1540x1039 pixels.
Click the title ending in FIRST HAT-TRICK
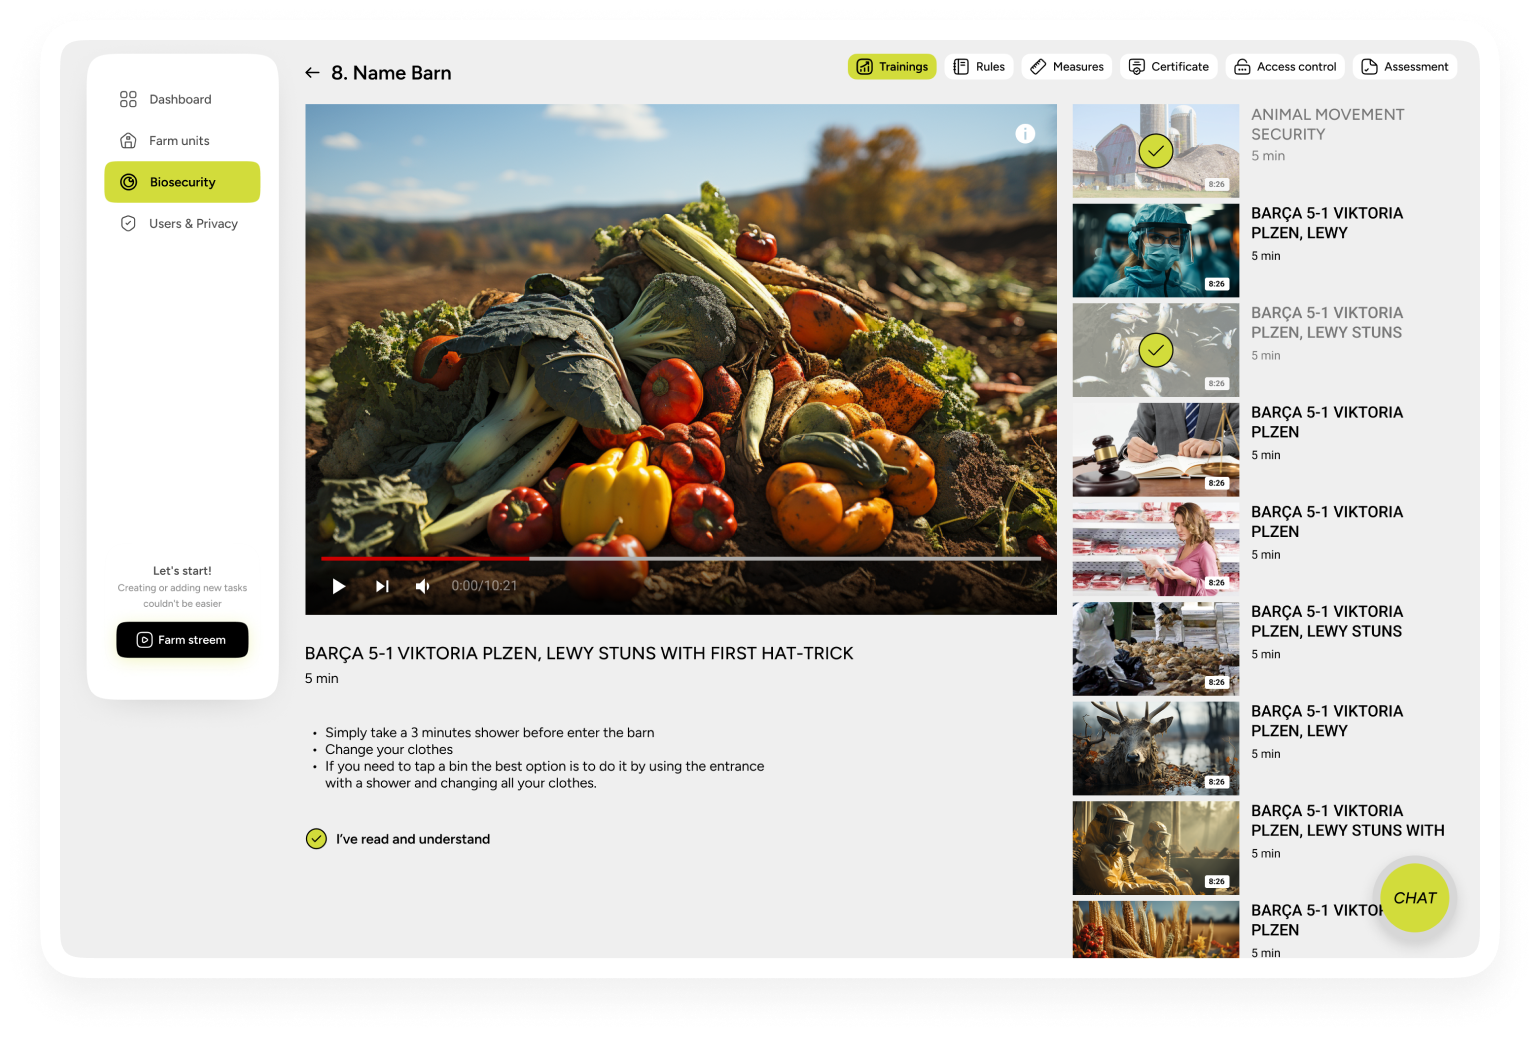(x=579, y=653)
